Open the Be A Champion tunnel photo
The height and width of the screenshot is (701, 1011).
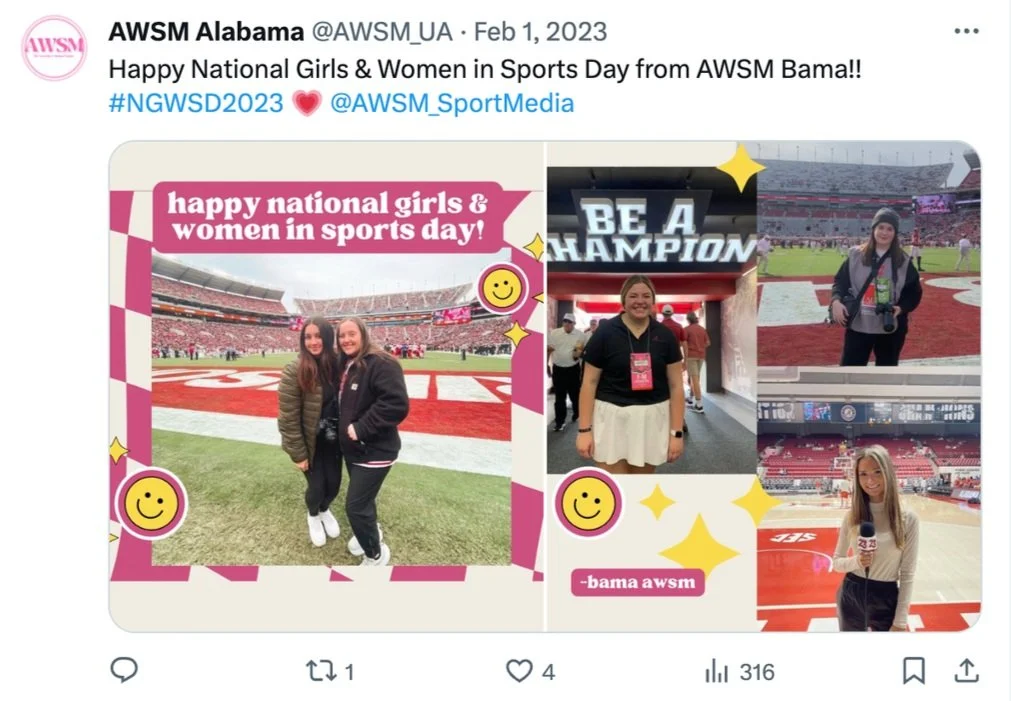pos(651,320)
